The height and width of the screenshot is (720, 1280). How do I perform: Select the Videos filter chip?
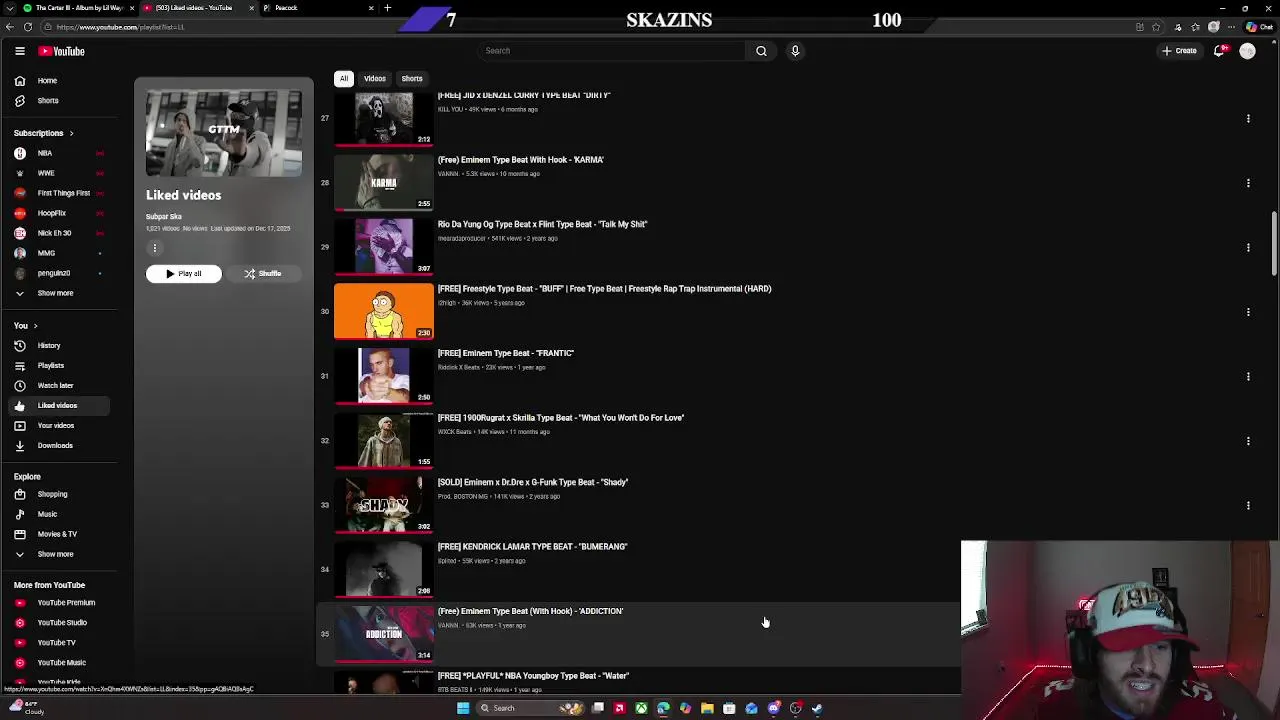(375, 78)
